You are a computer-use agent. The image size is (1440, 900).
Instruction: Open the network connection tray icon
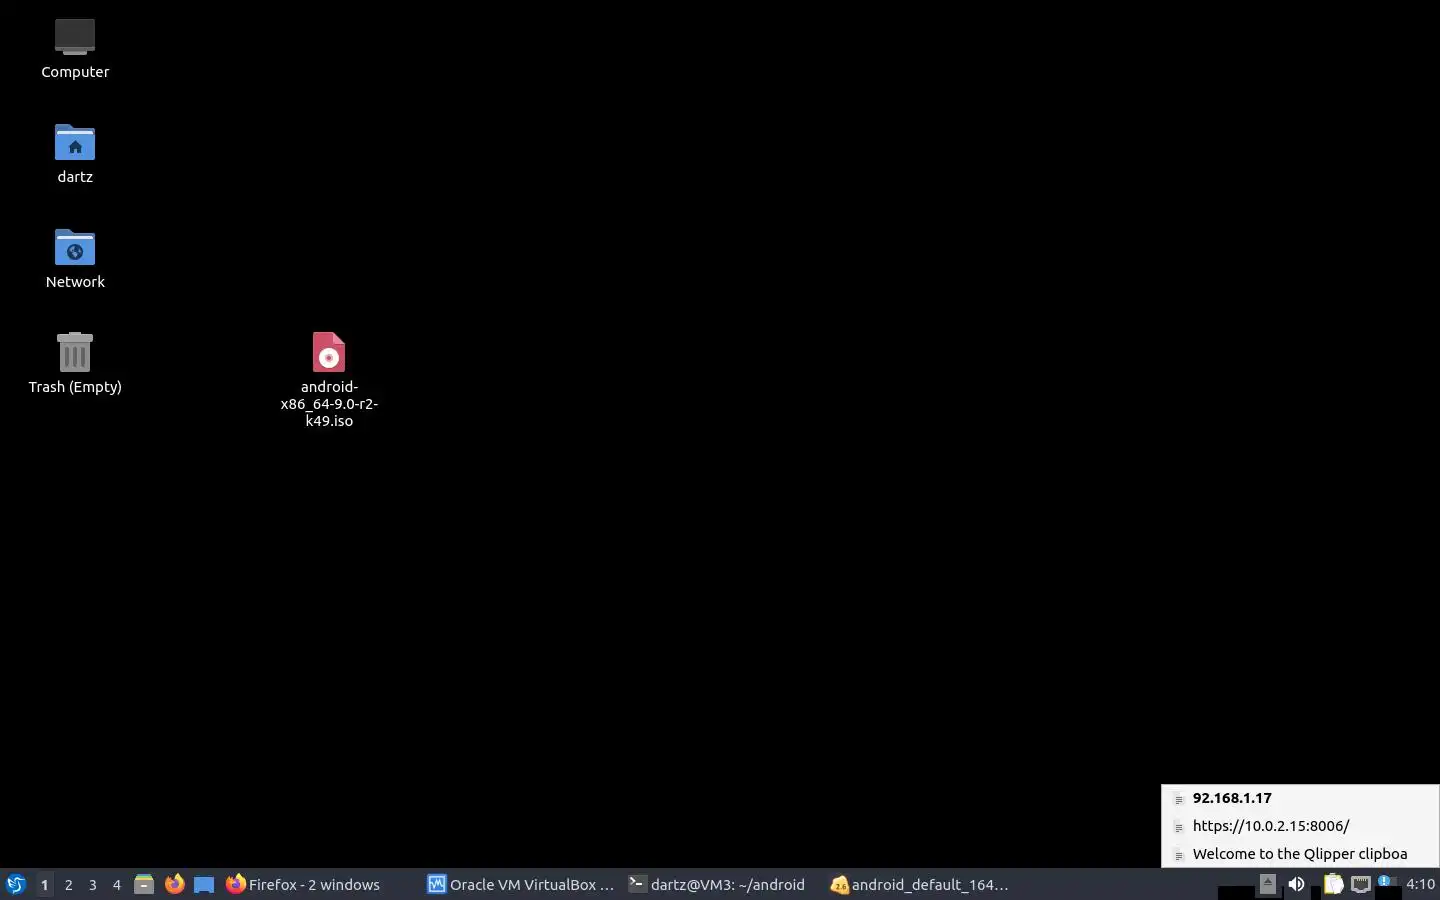pos(1361,884)
